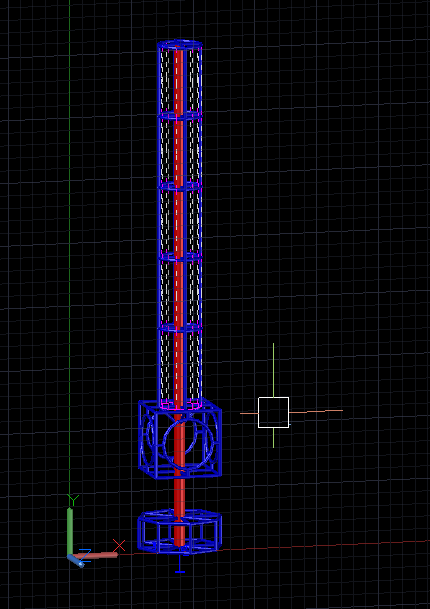Pick the lowest ring flange above the cube
The width and height of the screenshot is (430, 609).
pyautogui.click(x=180, y=327)
